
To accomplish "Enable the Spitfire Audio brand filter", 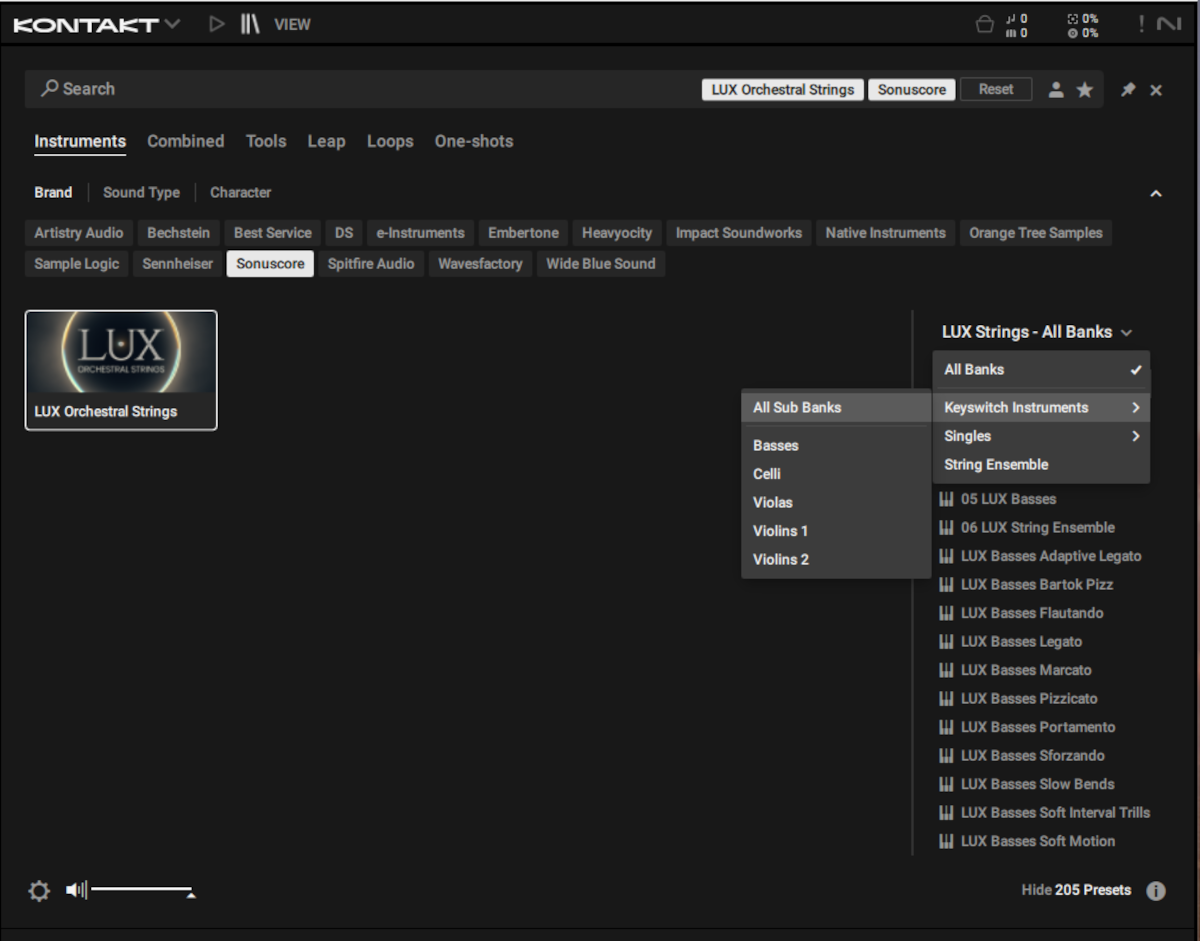I will pos(371,264).
